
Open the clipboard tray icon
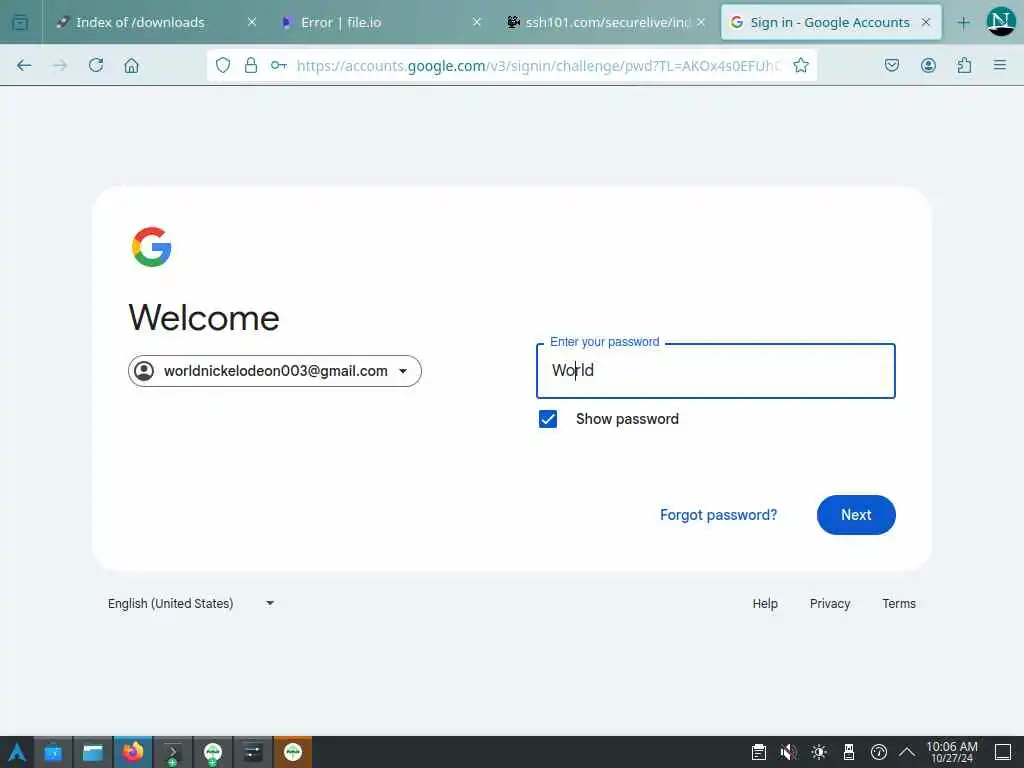(758, 752)
